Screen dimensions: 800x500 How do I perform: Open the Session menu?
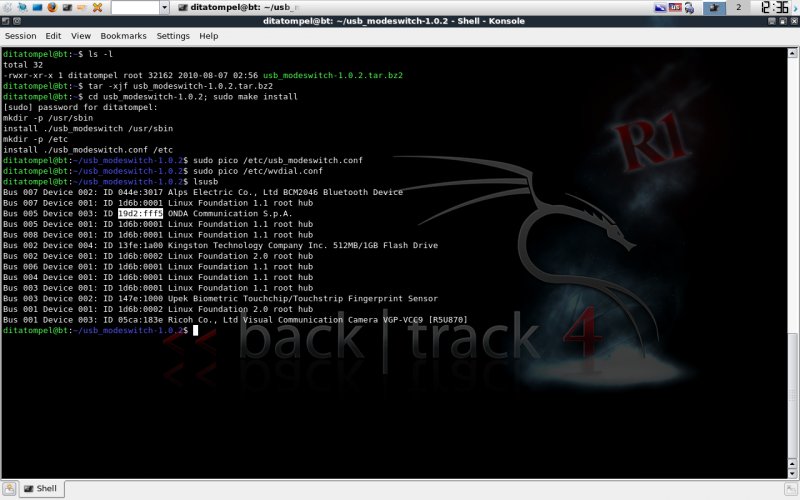tap(21, 36)
